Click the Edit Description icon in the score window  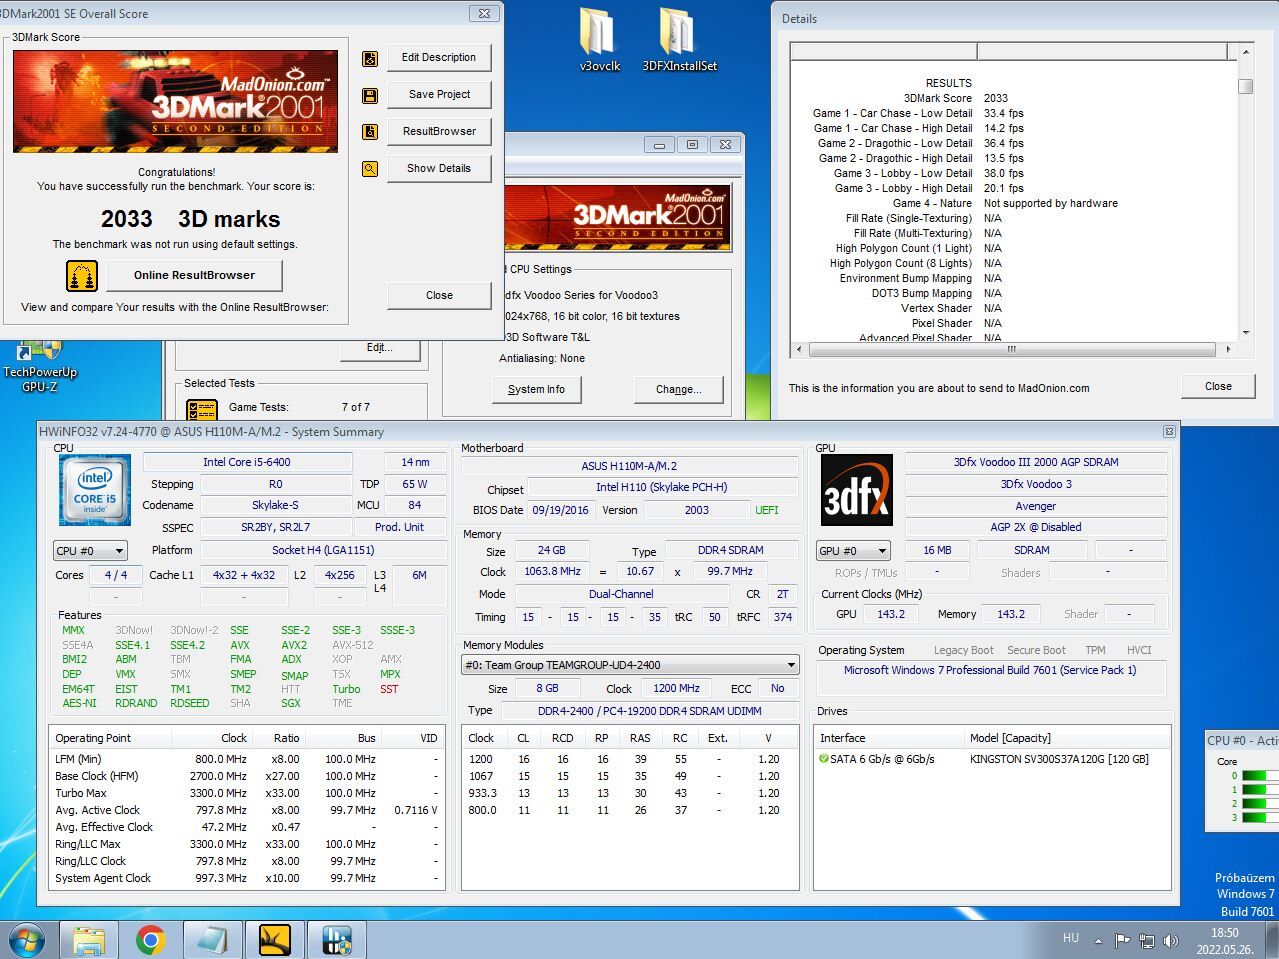point(370,59)
